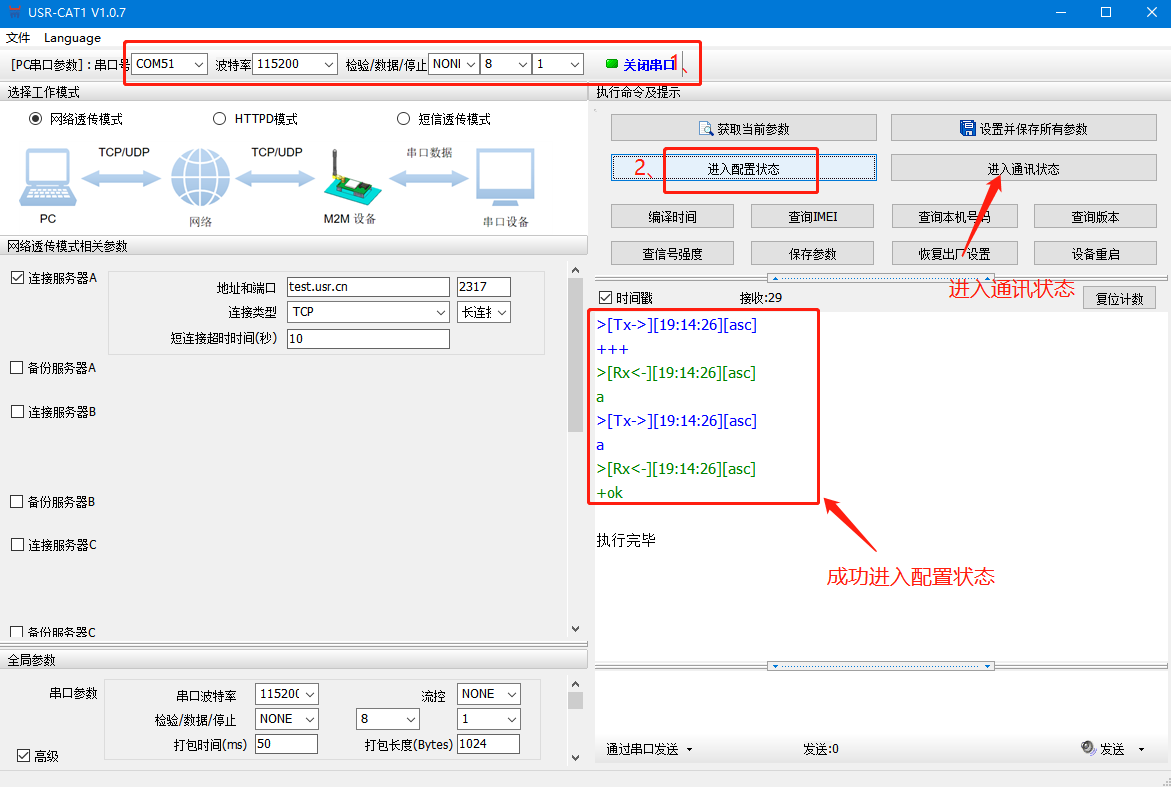
Task: Click the 串口设备 monitor diagram icon
Action: (x=505, y=178)
